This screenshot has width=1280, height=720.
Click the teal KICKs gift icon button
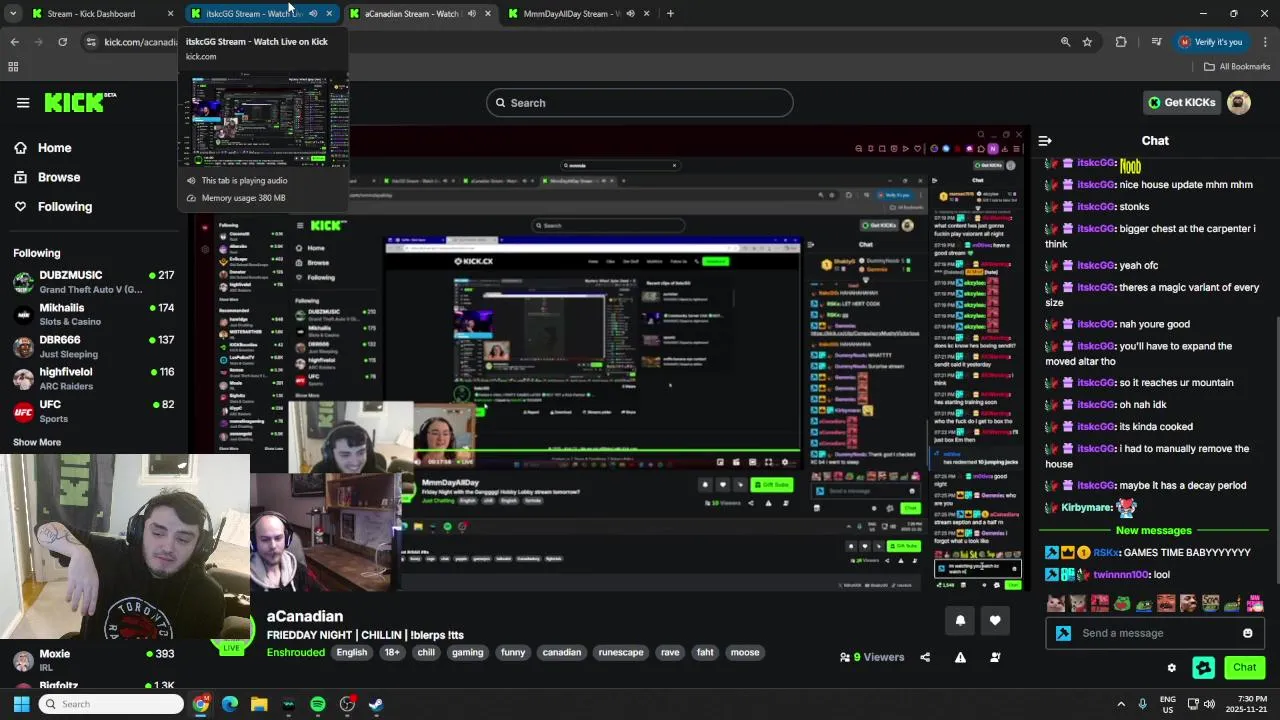pos(1204,668)
